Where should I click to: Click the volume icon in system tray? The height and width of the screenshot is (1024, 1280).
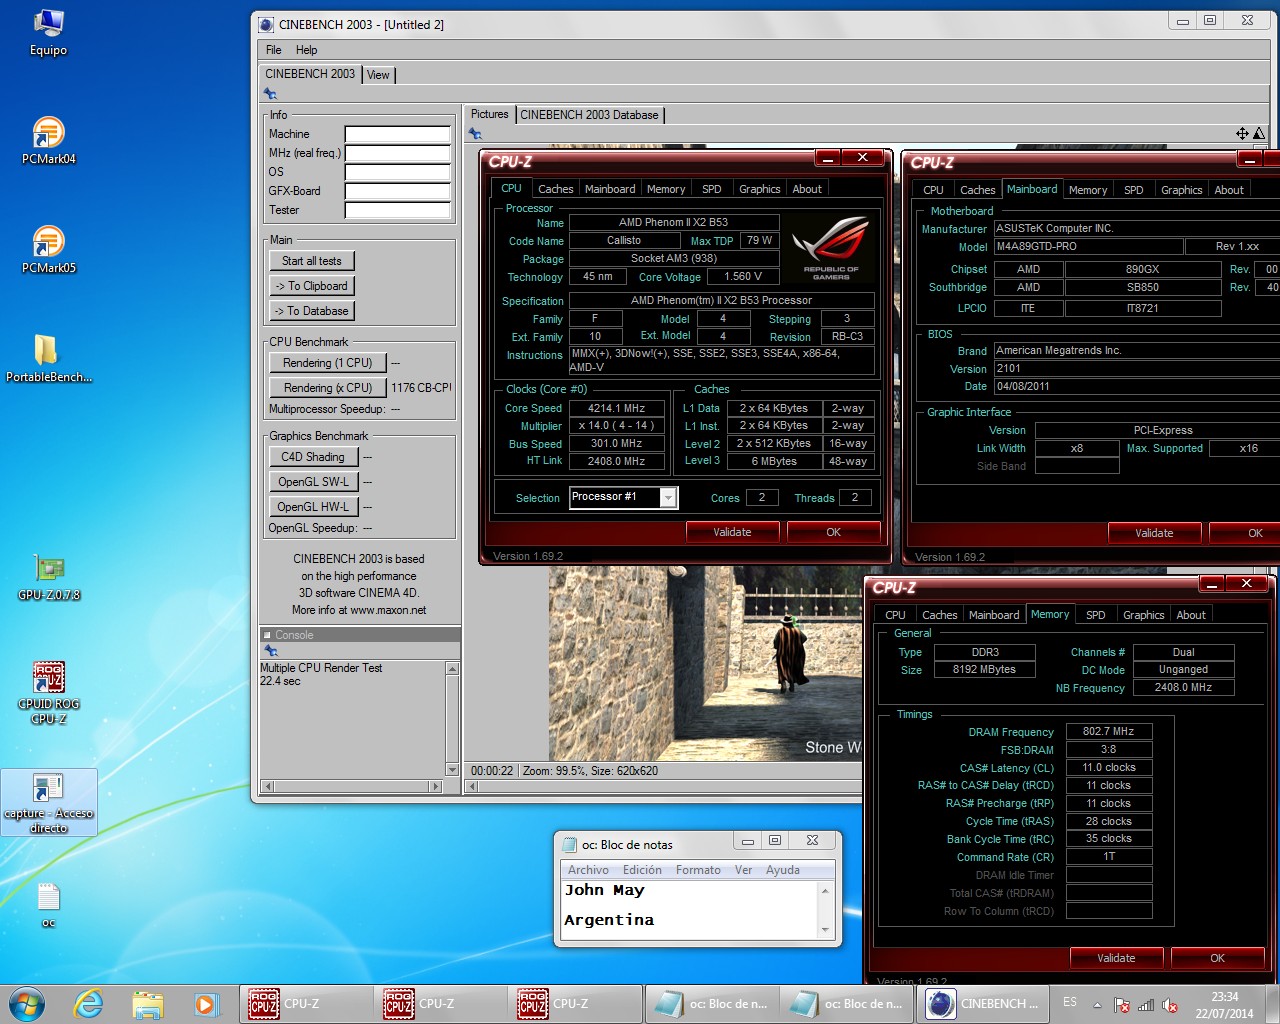pos(1170,1005)
